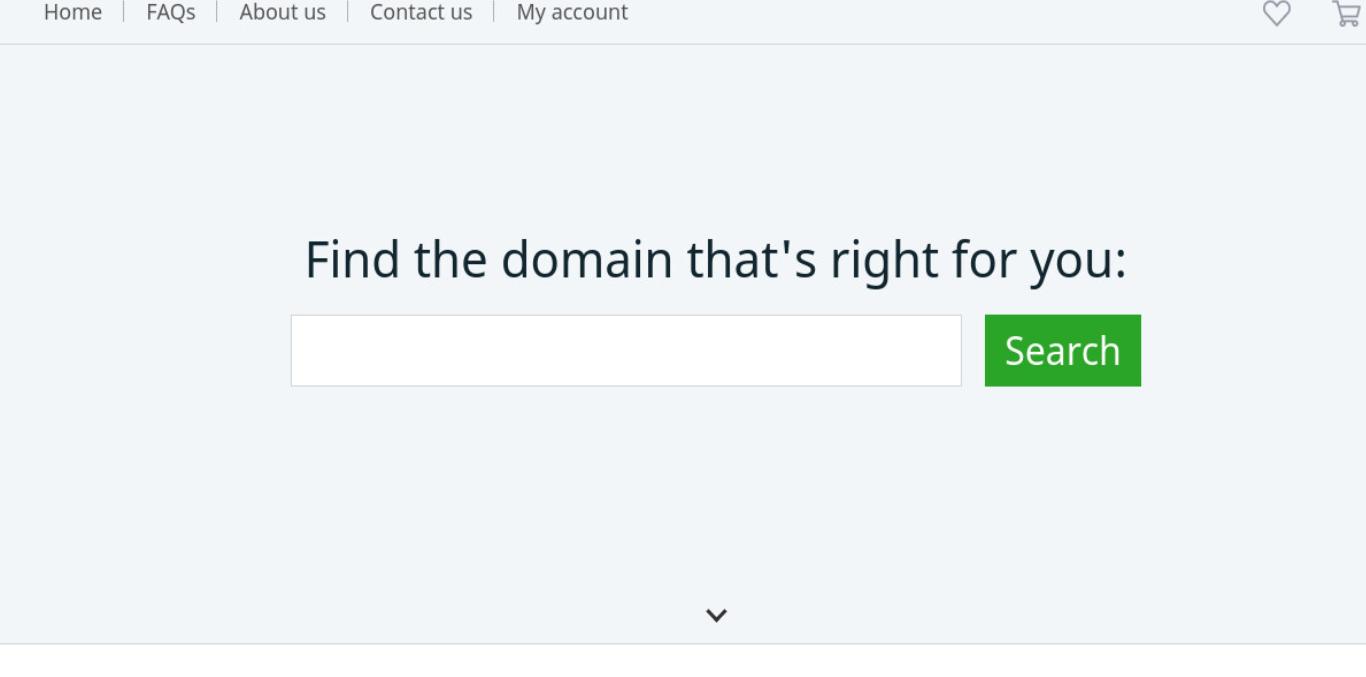Select Home in the navigation bar
This screenshot has height=677, width=1366.
[x=73, y=12]
